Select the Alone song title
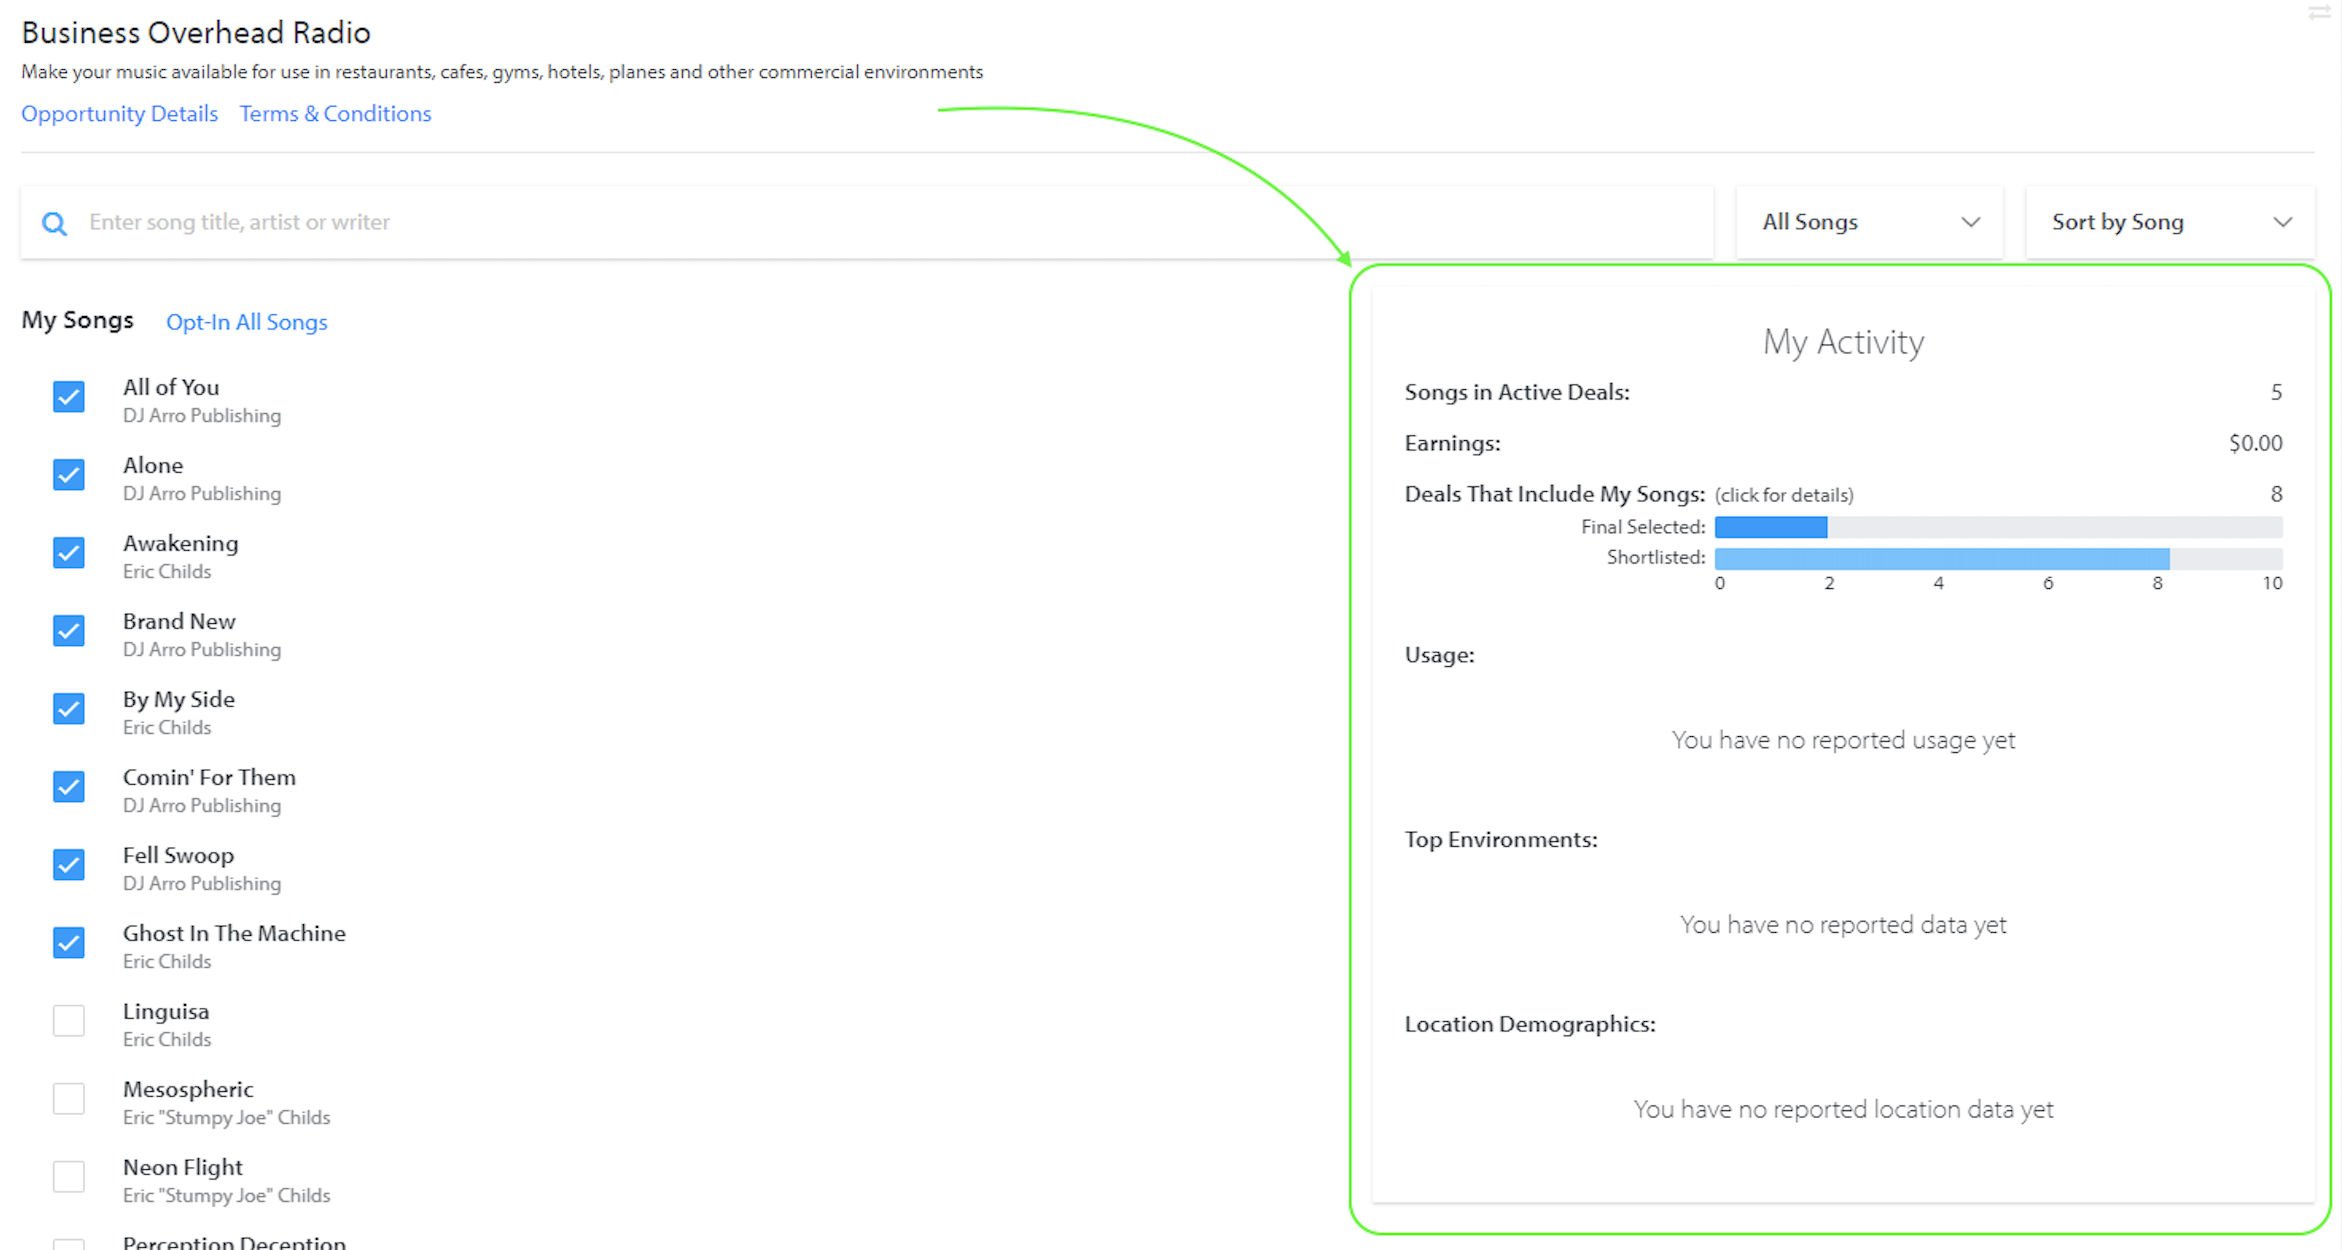This screenshot has height=1250, width=2342. [153, 465]
